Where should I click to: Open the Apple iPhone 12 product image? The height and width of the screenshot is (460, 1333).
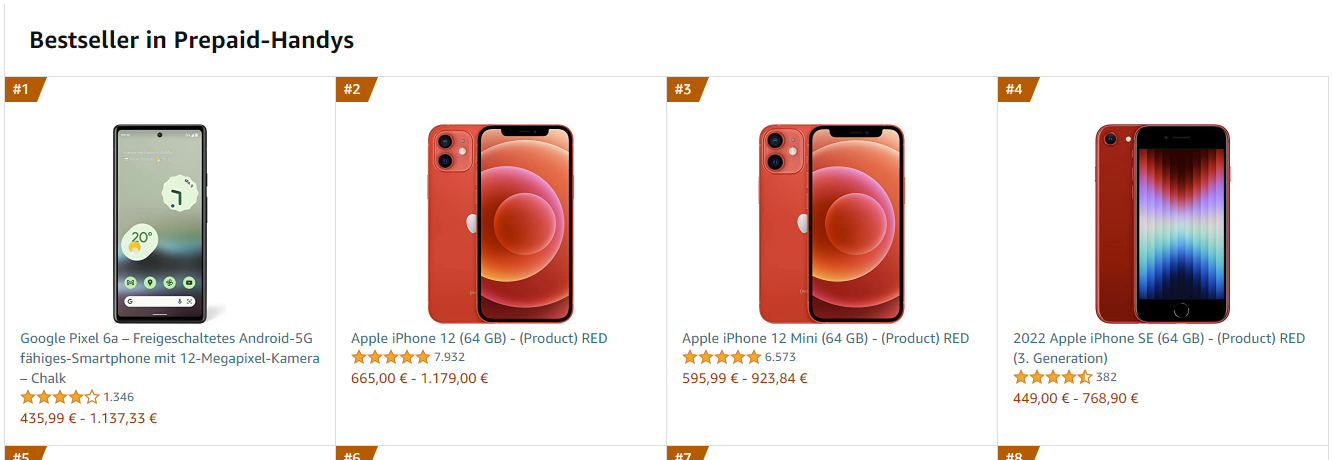pos(500,223)
